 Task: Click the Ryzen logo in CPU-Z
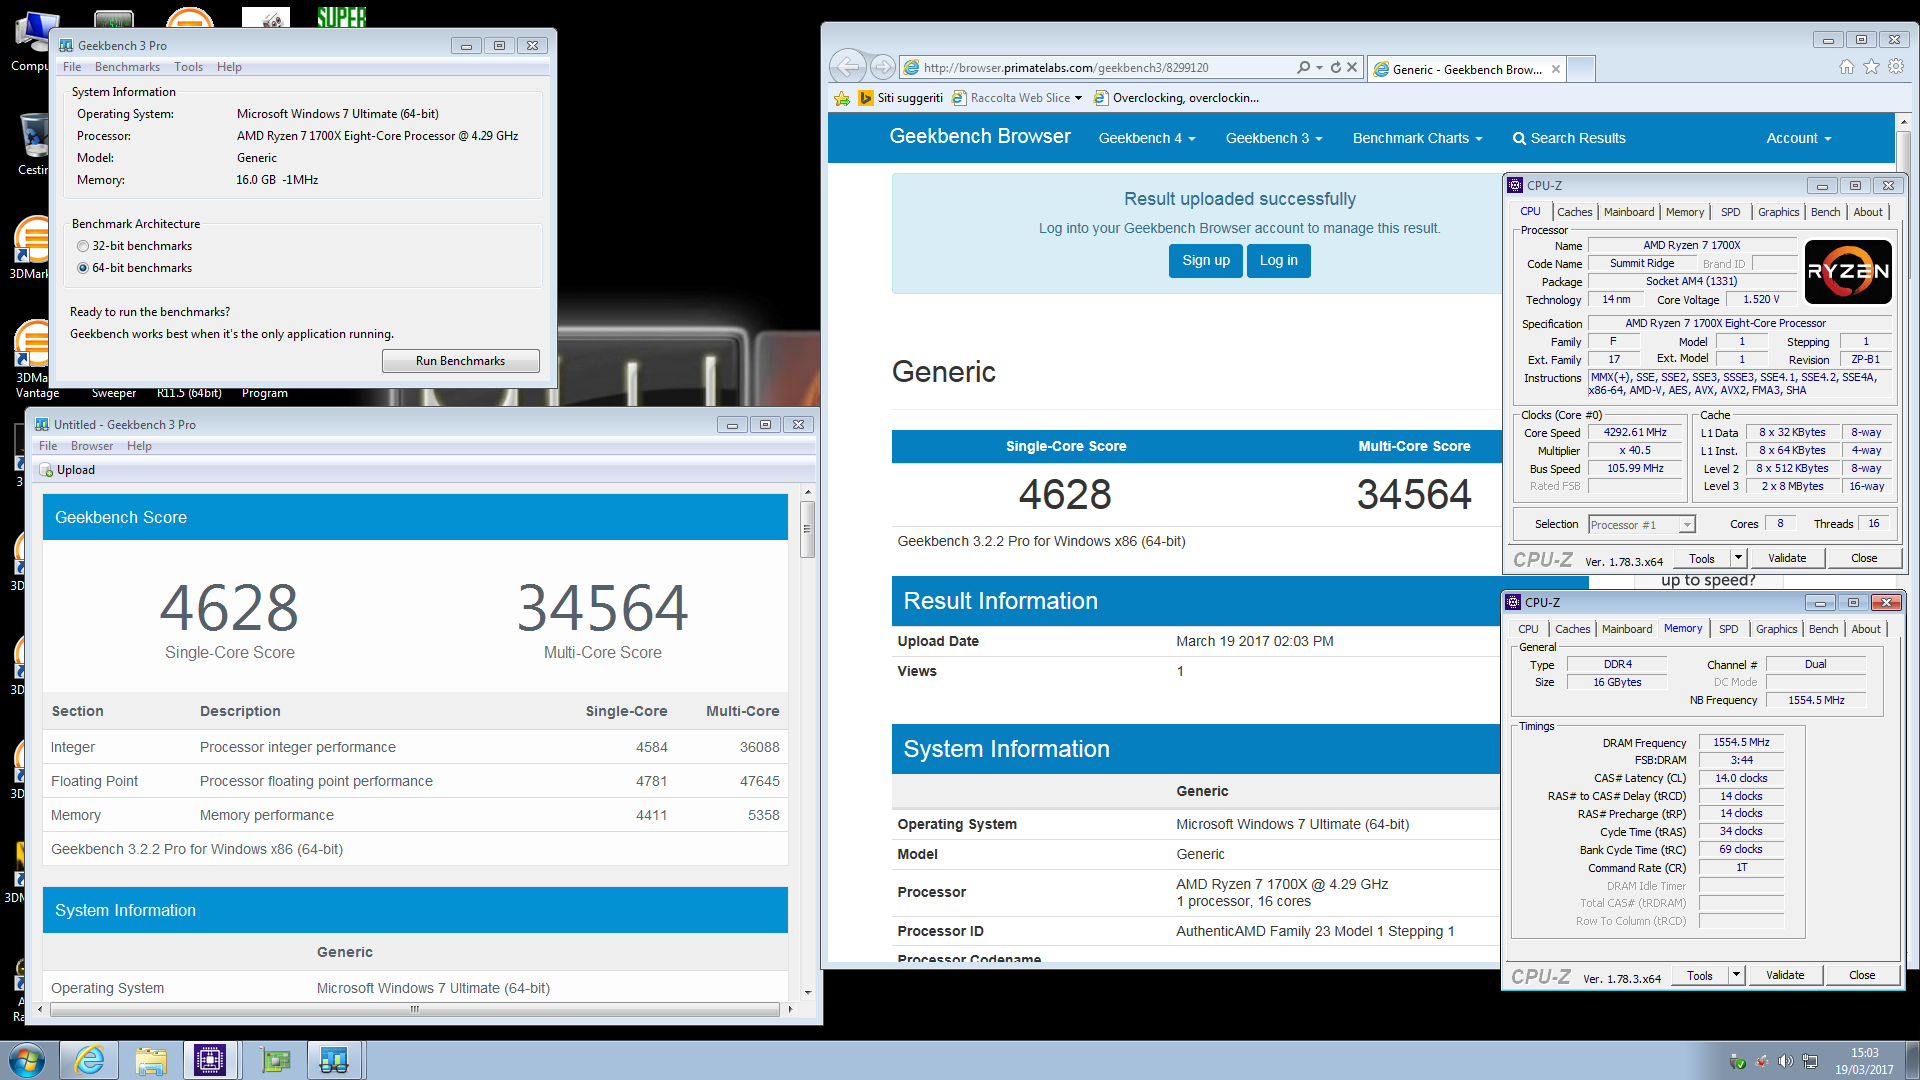1848,272
